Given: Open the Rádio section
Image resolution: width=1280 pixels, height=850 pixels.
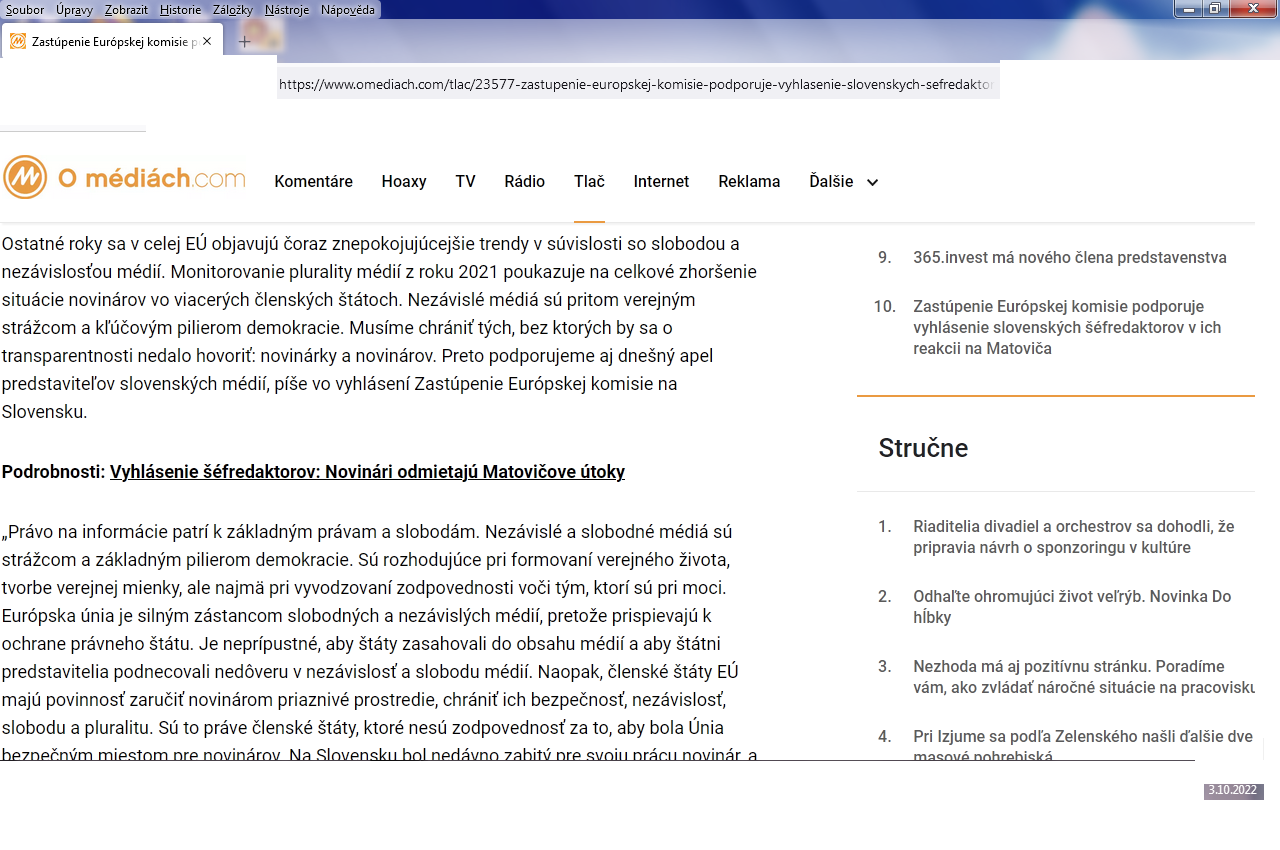Looking at the screenshot, I should pyautogui.click(x=525, y=182).
